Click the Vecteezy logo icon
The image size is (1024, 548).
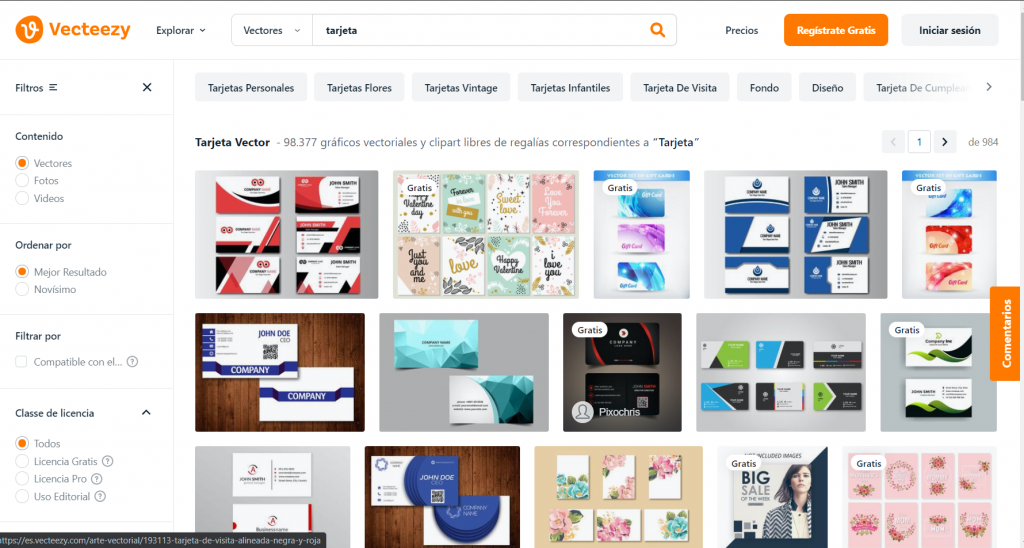point(30,30)
